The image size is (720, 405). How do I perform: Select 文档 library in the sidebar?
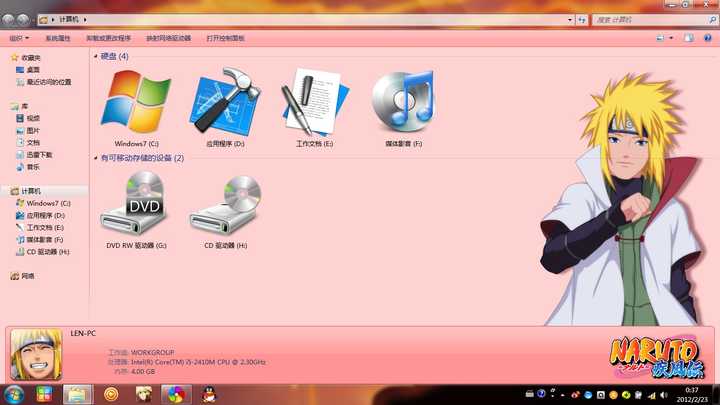coord(33,143)
